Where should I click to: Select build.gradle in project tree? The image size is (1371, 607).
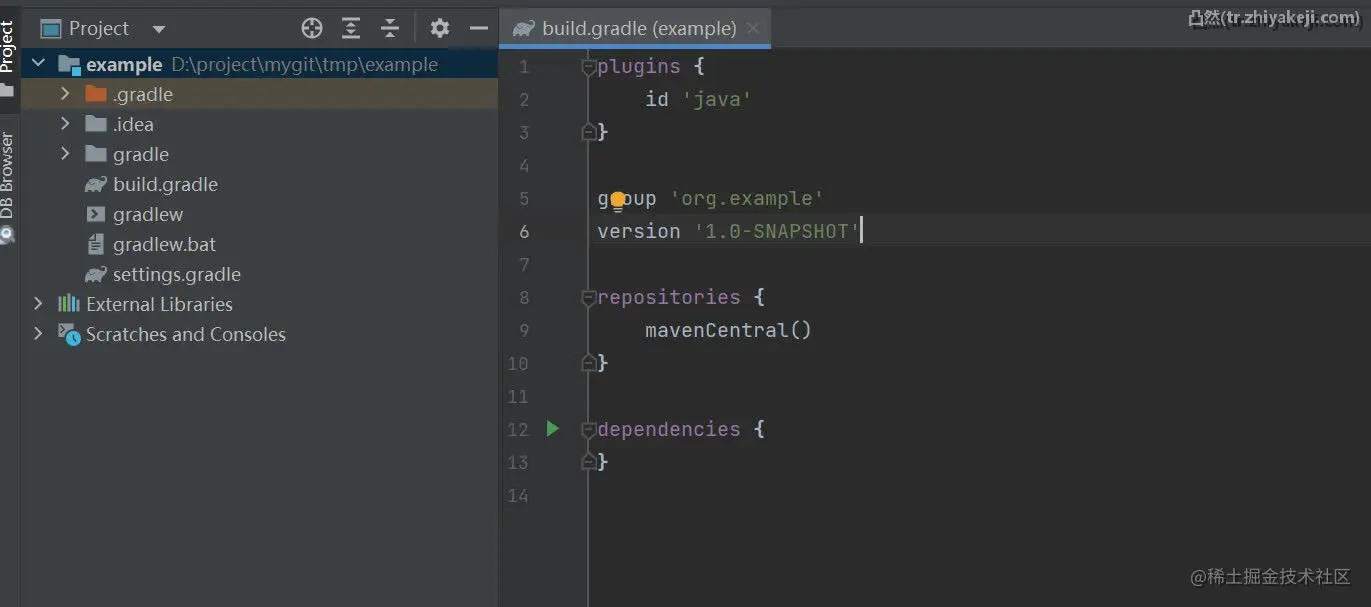tap(260, 184)
